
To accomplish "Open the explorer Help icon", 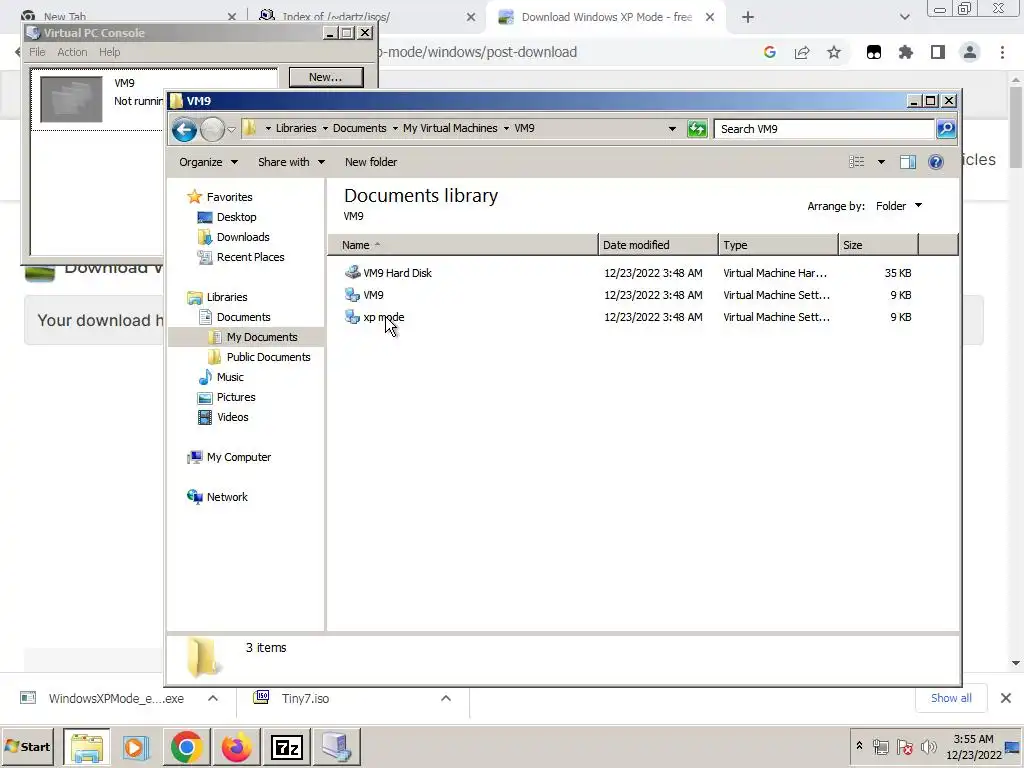I will [935, 162].
